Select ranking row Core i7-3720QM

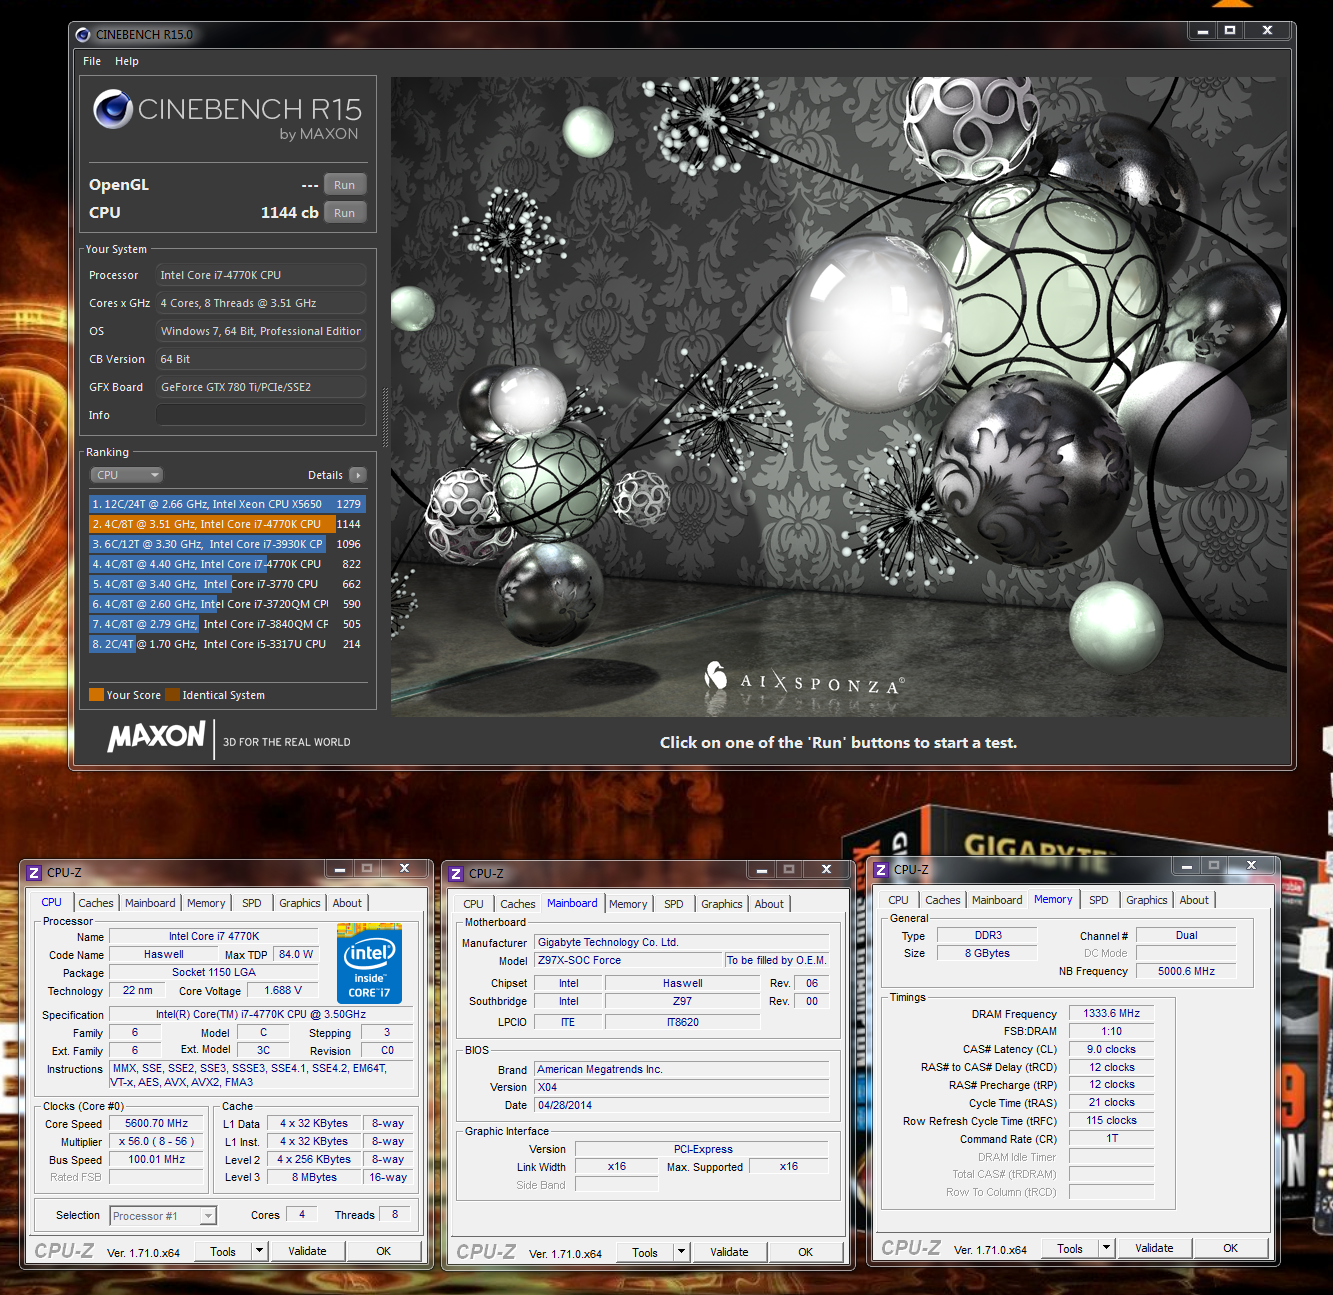(227, 604)
